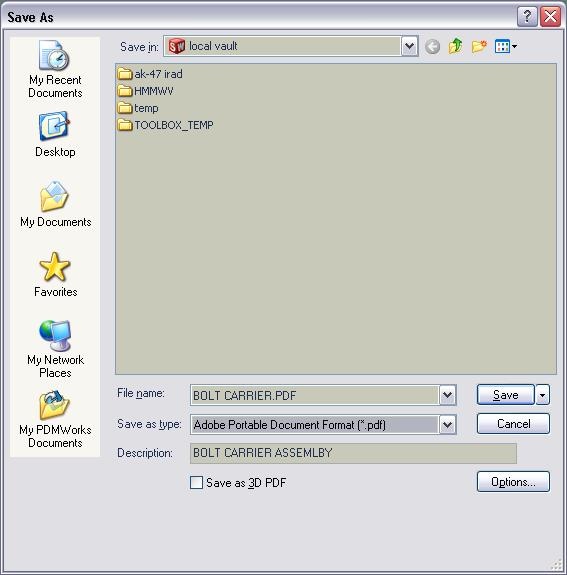Open the Views menu icon
The width and height of the screenshot is (567, 575).
506,46
